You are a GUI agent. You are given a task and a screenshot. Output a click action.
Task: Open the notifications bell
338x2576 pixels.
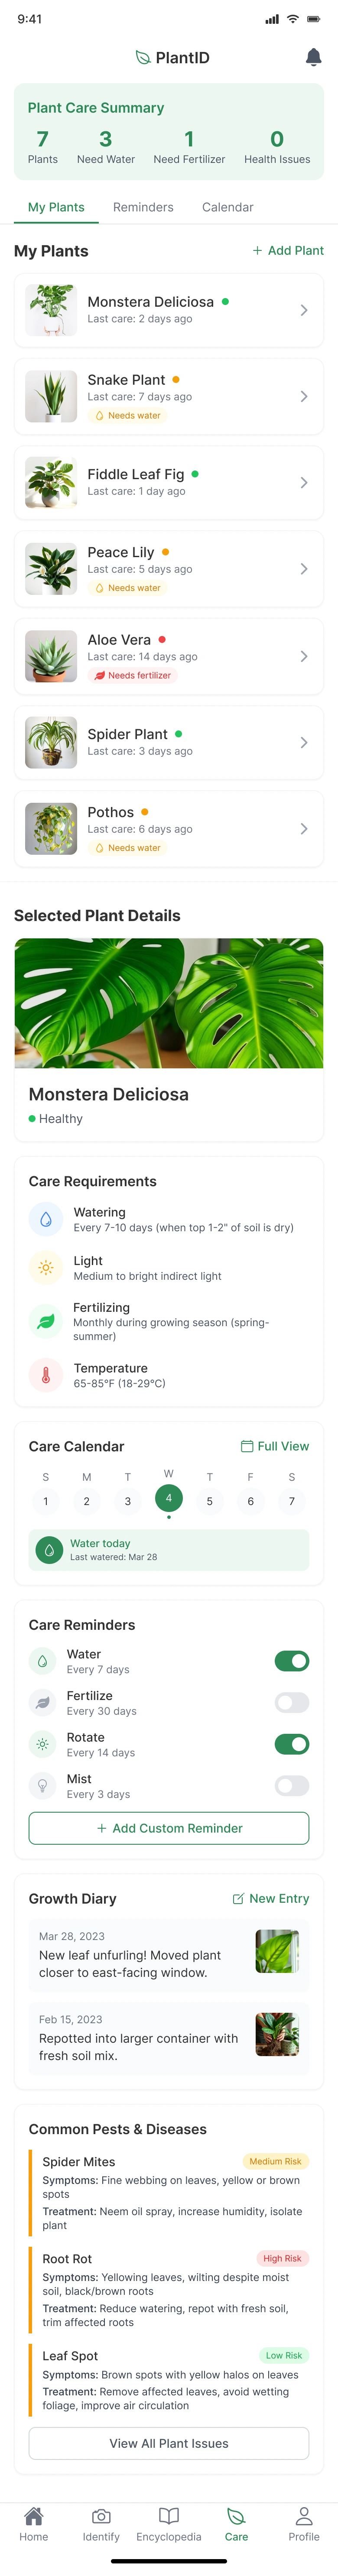tap(313, 57)
